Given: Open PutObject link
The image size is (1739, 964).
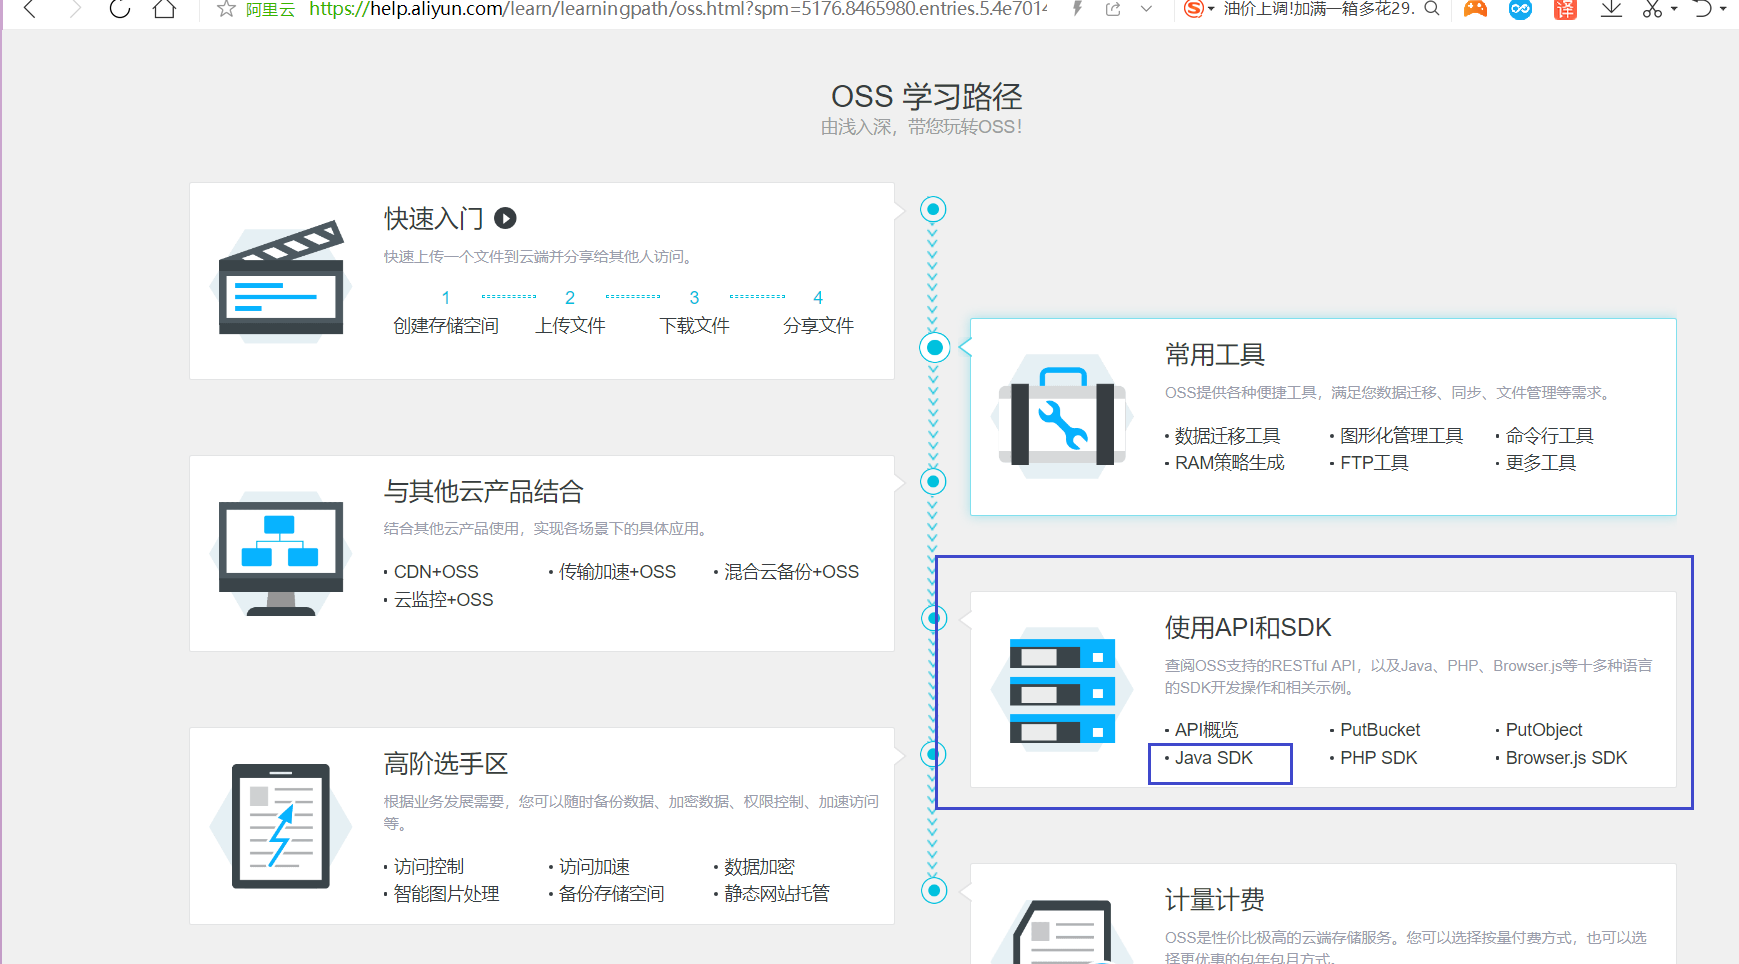Looking at the screenshot, I should (x=1544, y=729).
